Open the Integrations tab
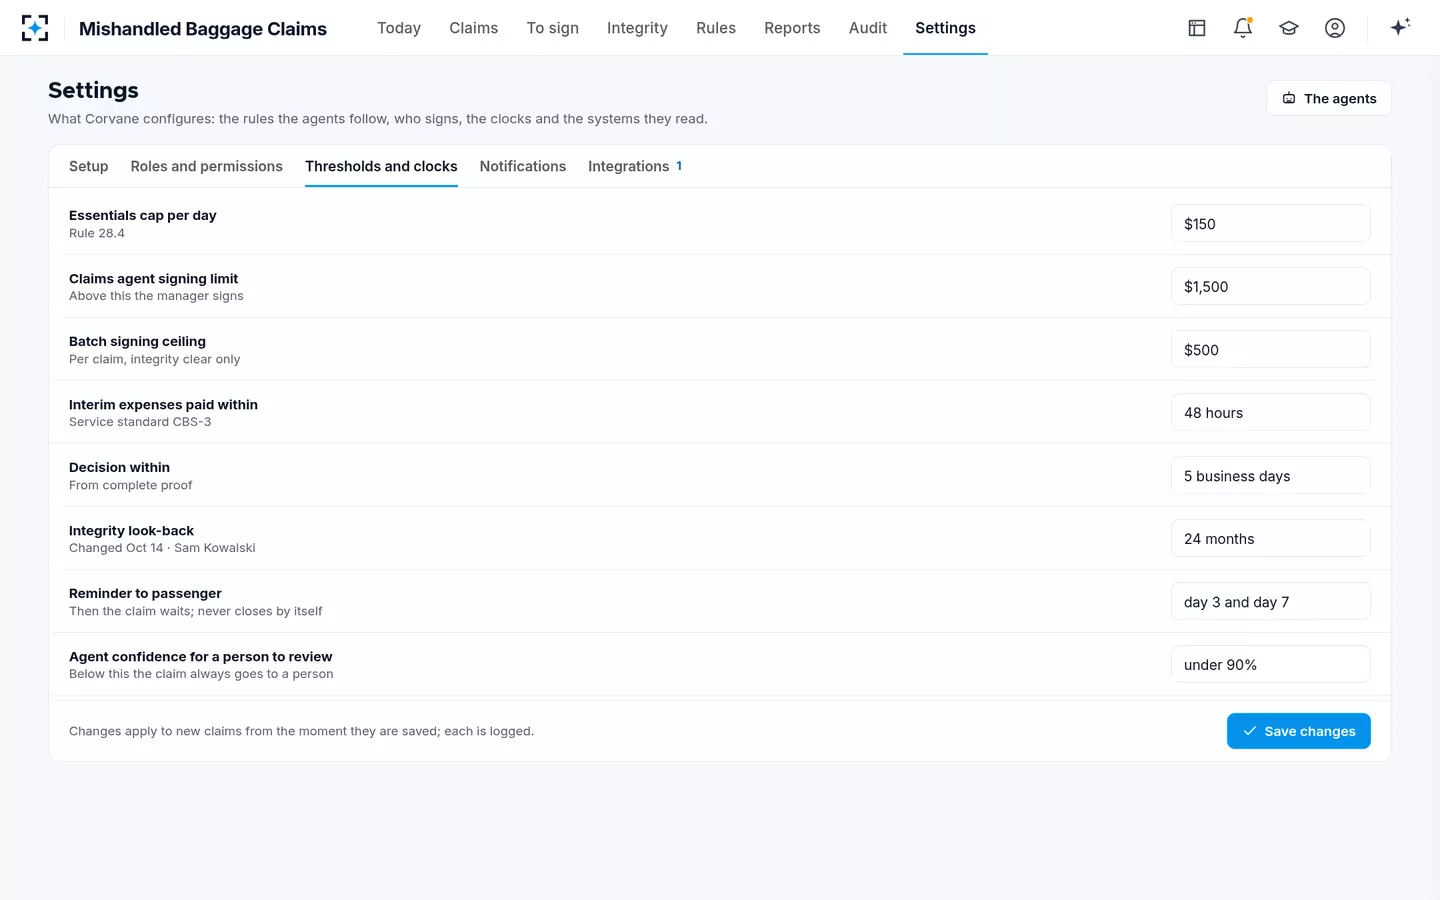This screenshot has height=900, width=1440. (635, 166)
